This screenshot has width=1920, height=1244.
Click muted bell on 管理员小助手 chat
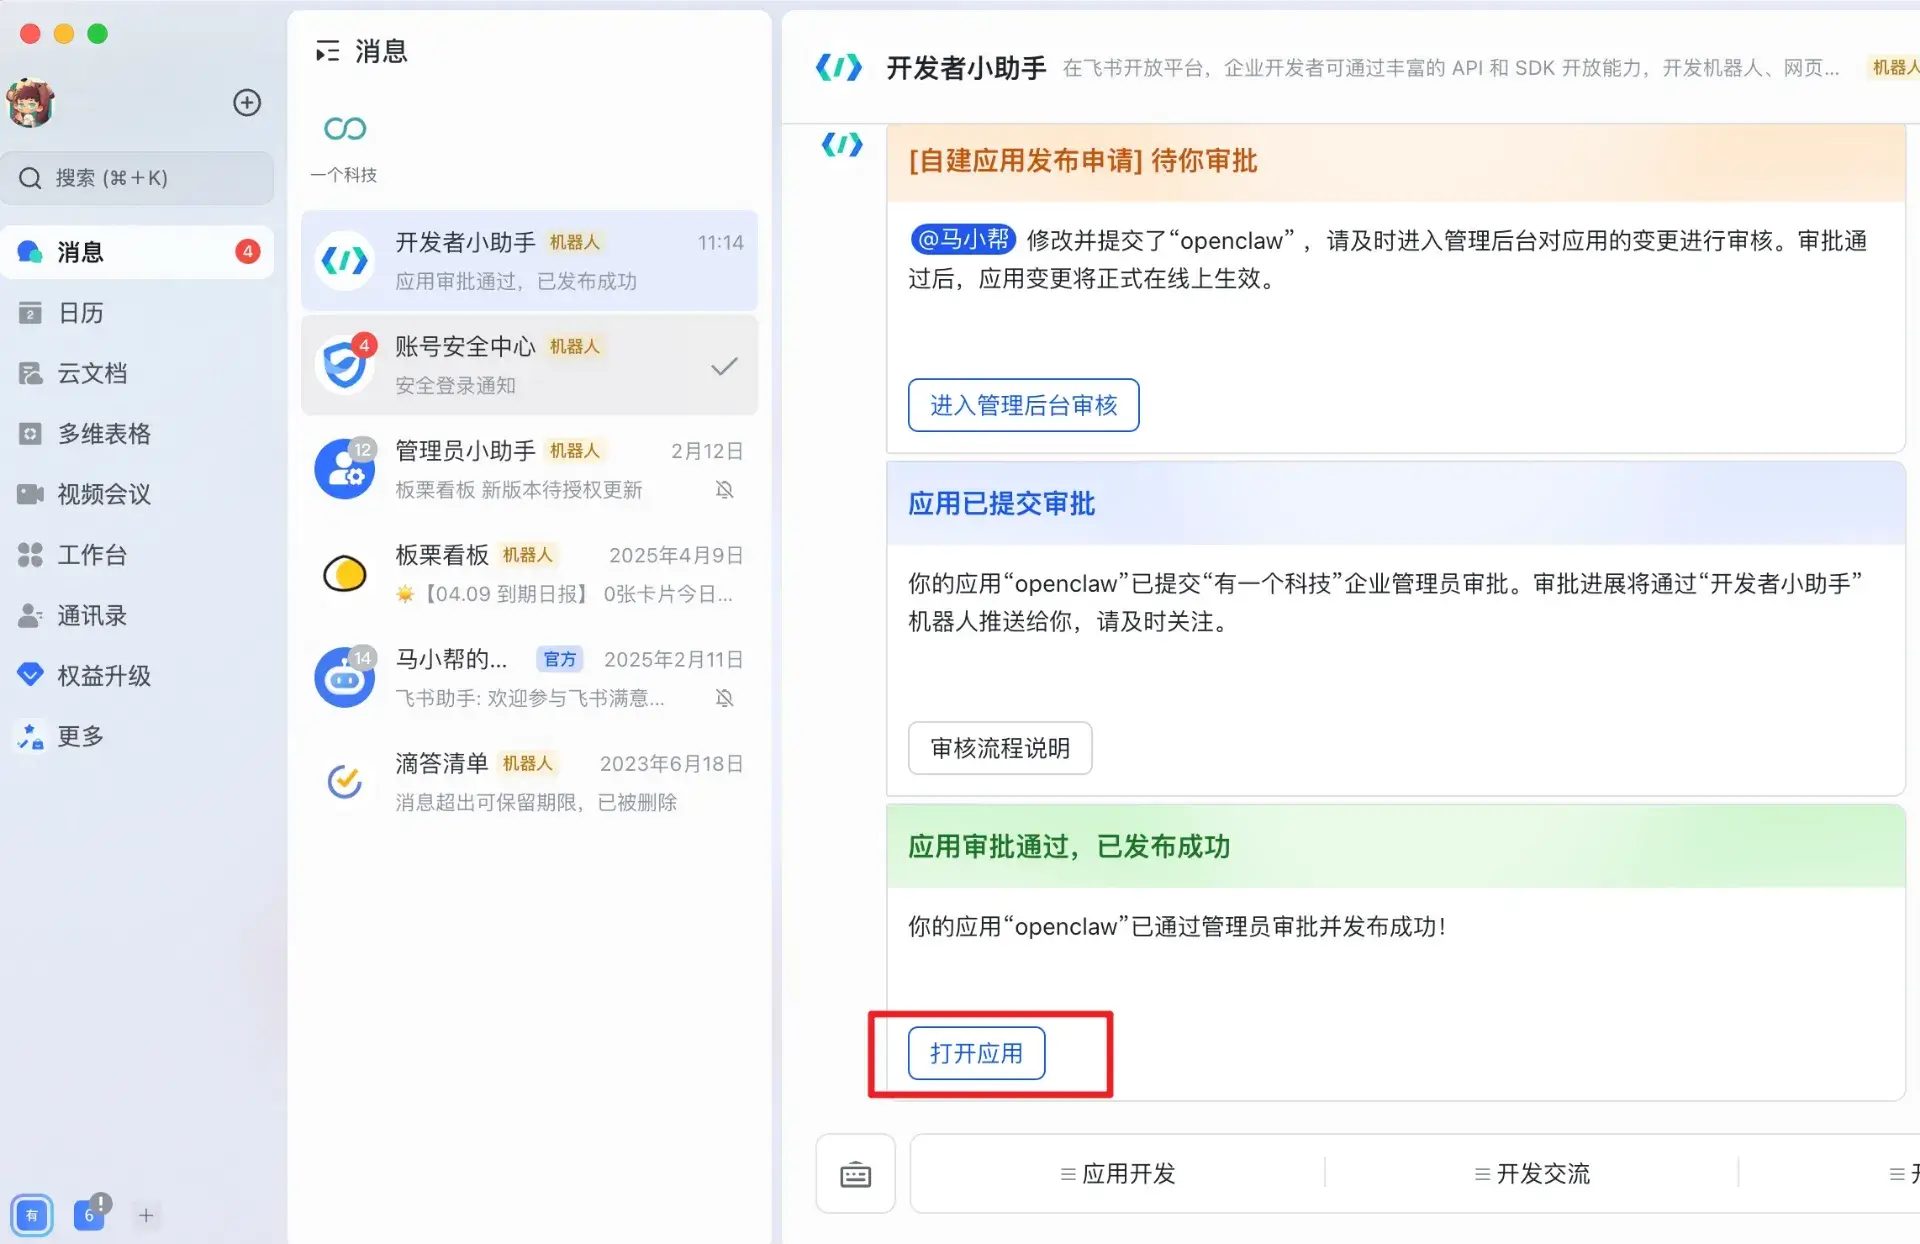pos(724,490)
